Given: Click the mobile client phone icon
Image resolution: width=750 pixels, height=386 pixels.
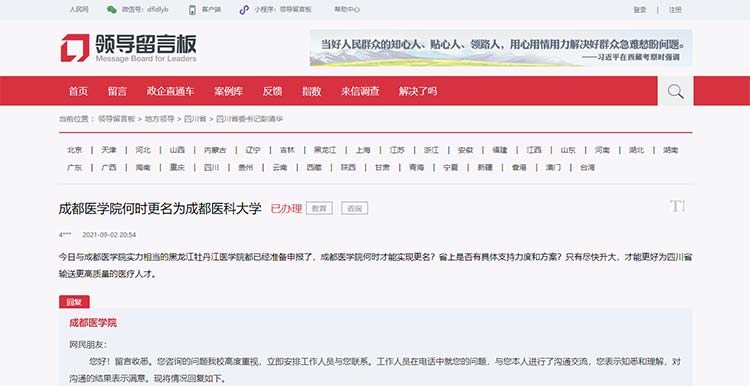Looking at the screenshot, I should [x=192, y=10].
